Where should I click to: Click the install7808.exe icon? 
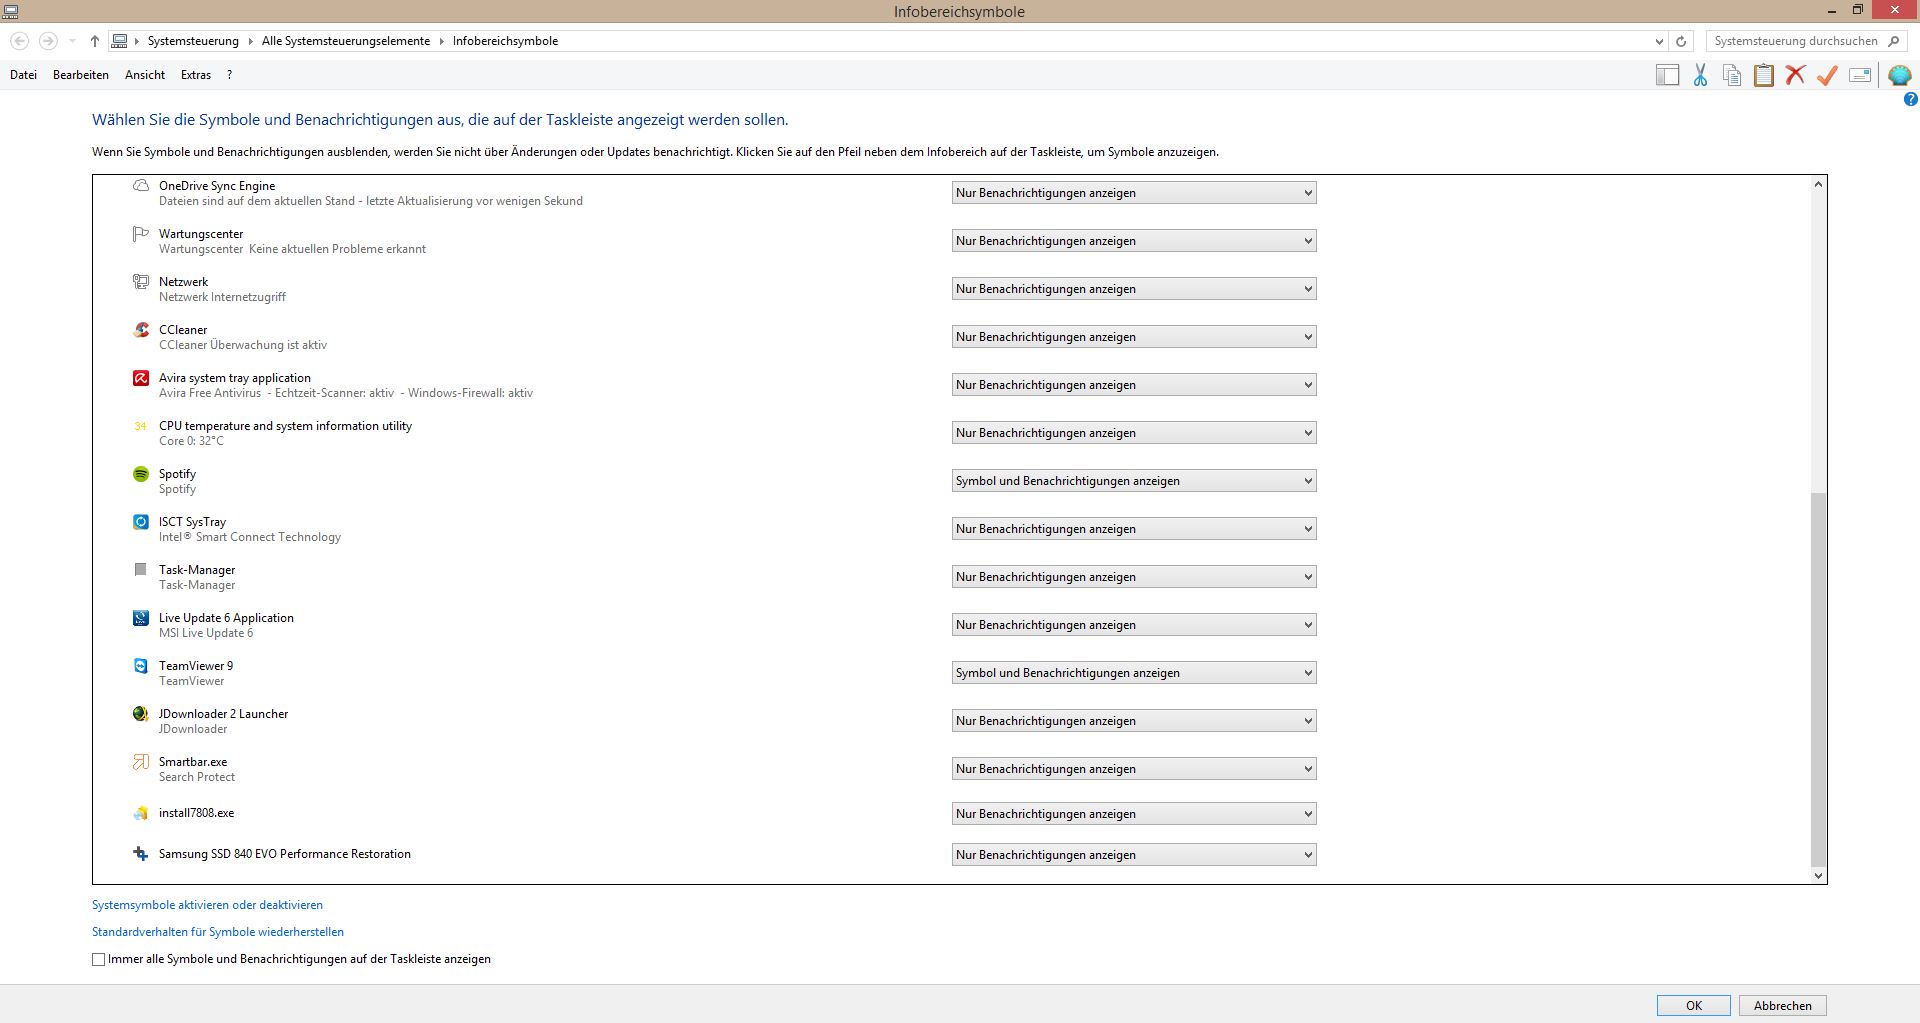[x=141, y=814]
